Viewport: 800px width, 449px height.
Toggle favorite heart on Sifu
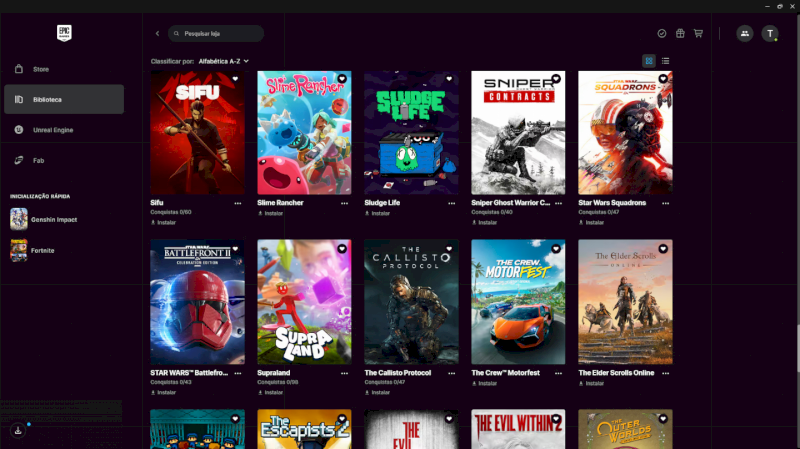click(235, 79)
